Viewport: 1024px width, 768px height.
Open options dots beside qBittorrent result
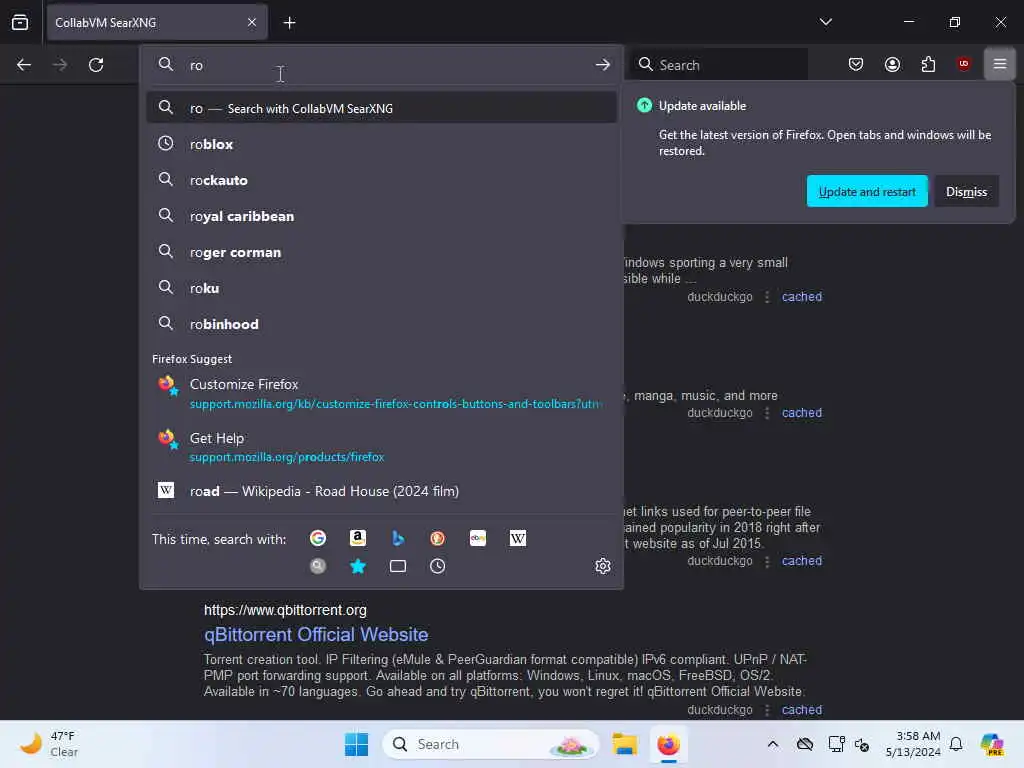(x=767, y=710)
